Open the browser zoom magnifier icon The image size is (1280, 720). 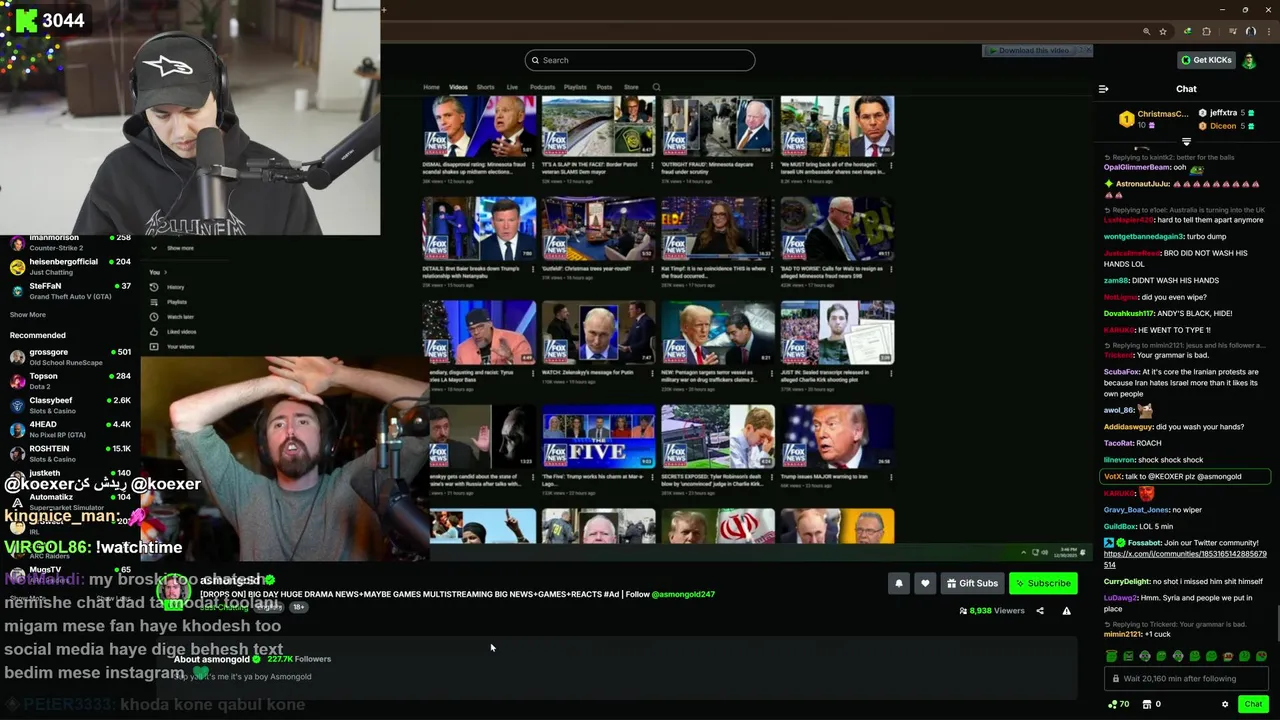tap(1146, 31)
